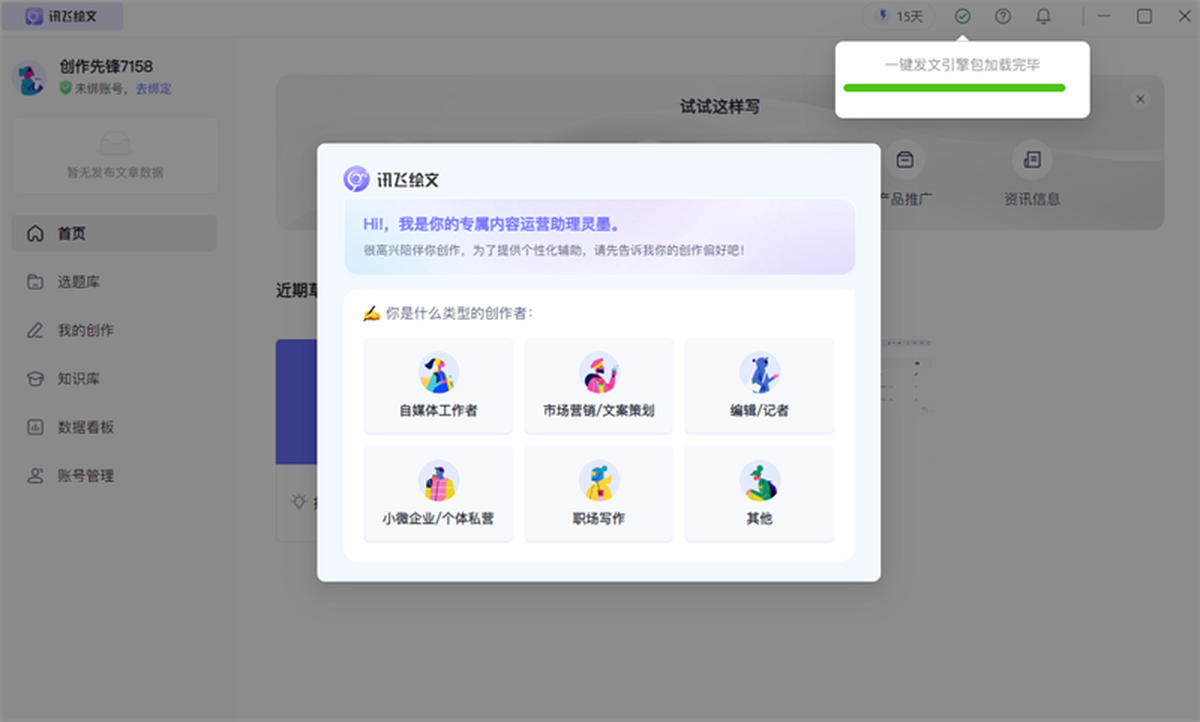
Task: Select 编辑/记者 as creator type
Action: click(x=759, y=385)
